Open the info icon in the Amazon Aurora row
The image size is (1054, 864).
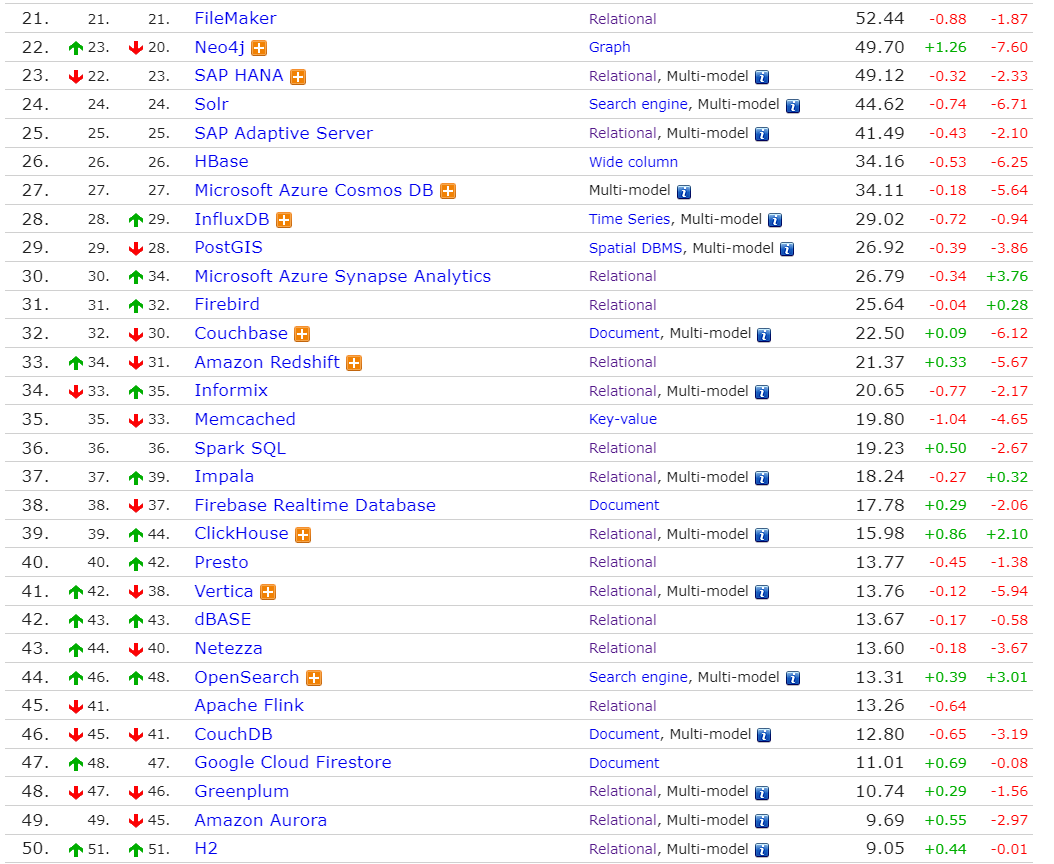coord(762,821)
